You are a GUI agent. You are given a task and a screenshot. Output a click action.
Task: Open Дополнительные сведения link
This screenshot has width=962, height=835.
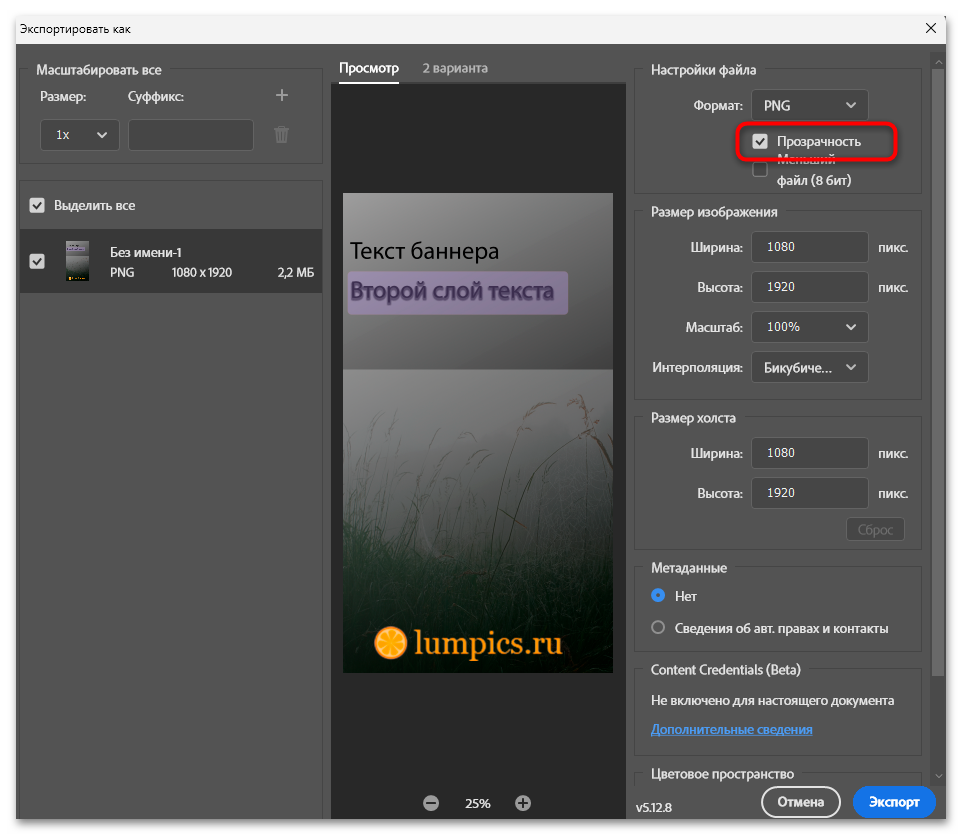(x=731, y=729)
